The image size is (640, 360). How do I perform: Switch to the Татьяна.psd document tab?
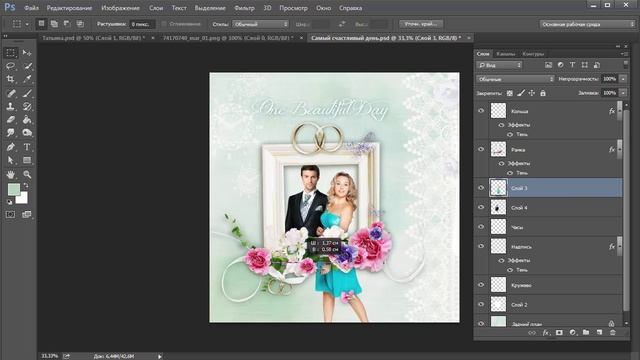(x=93, y=38)
